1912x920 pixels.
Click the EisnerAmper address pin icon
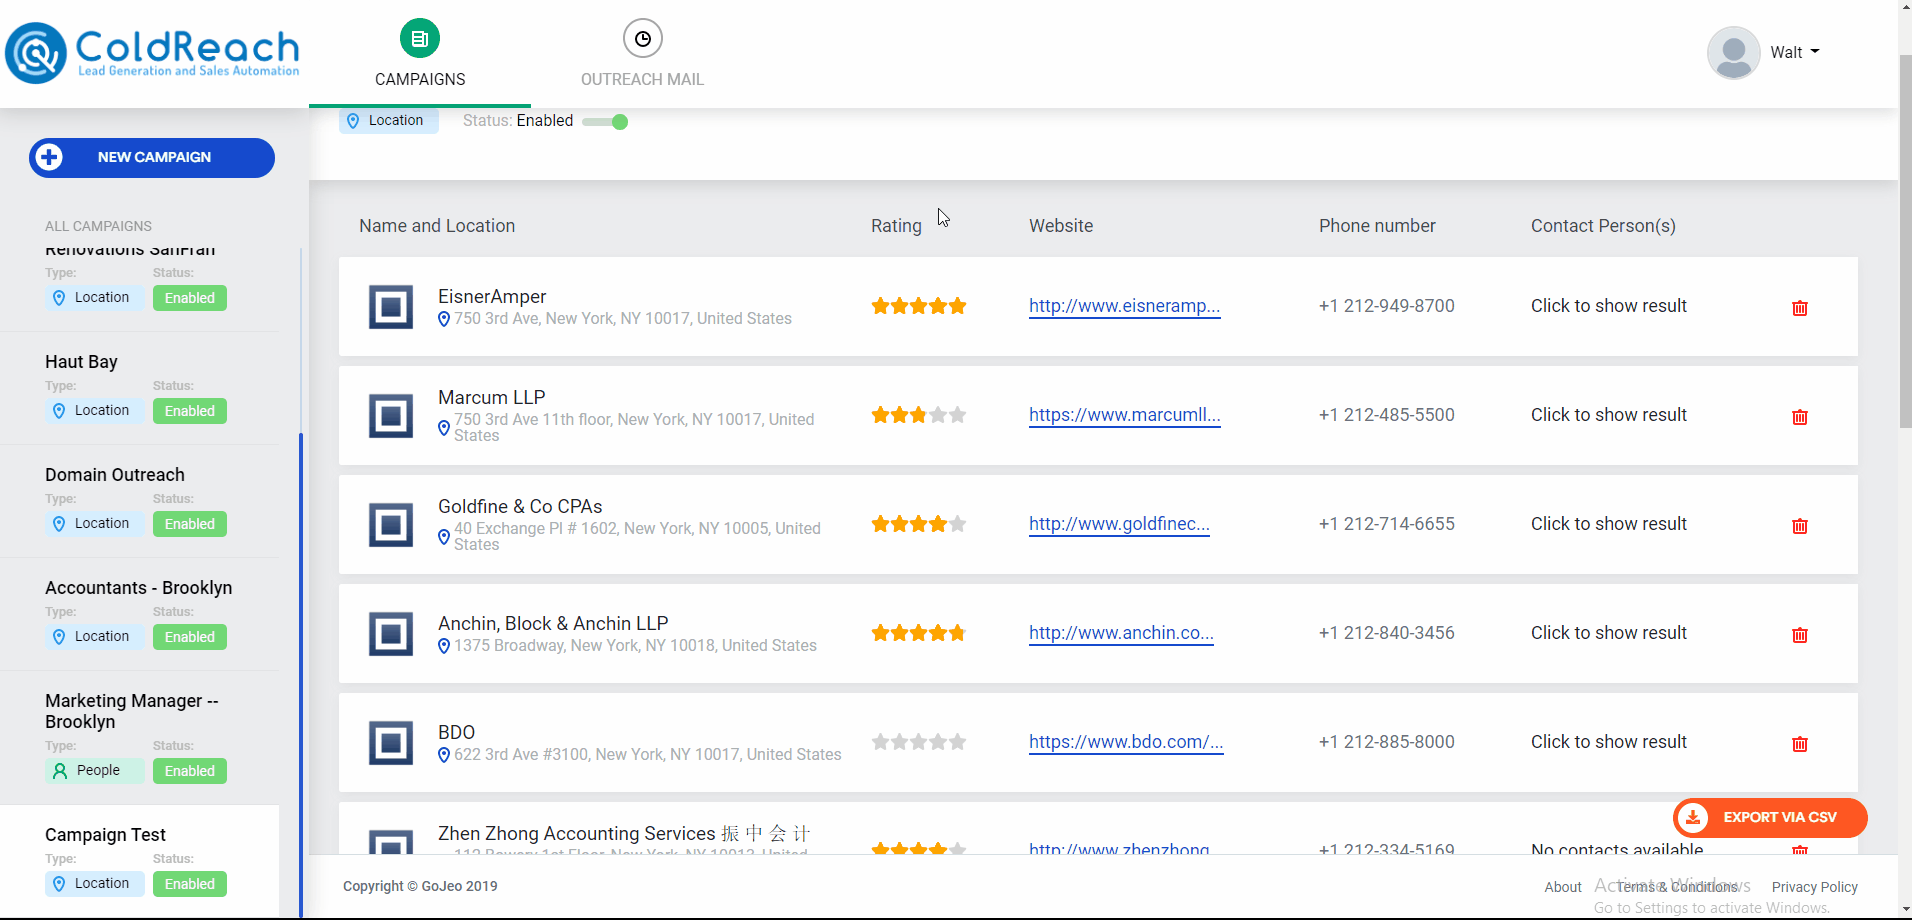pyautogui.click(x=444, y=320)
